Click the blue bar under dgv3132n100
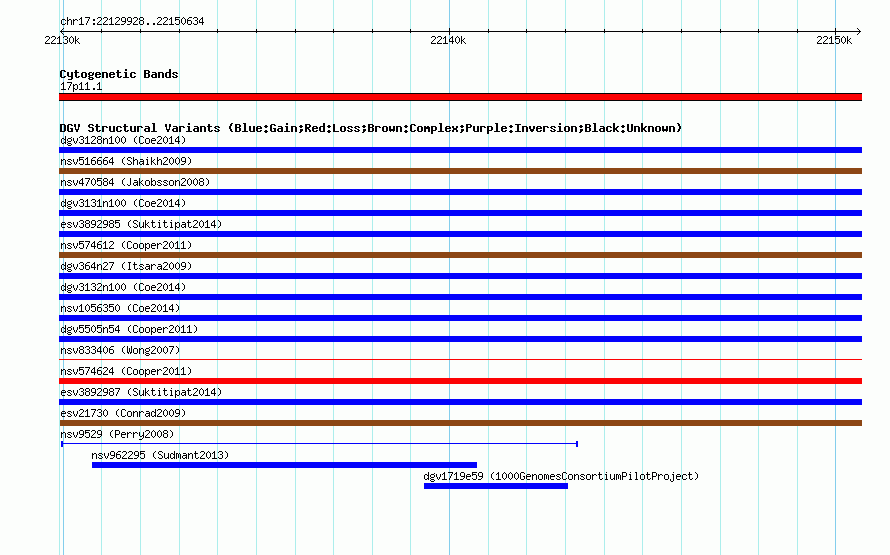The width and height of the screenshot is (890, 555). pos(460,297)
